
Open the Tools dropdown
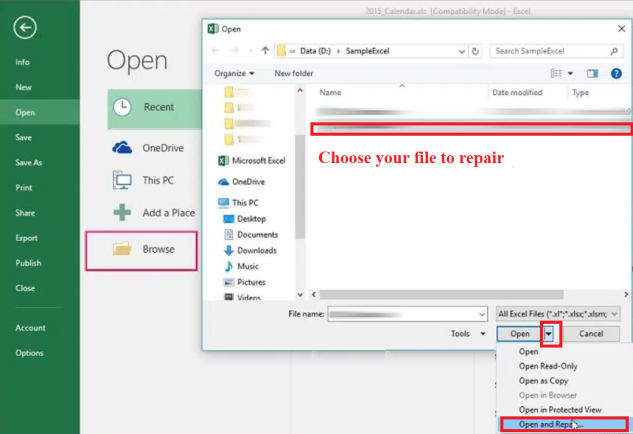pyautogui.click(x=467, y=334)
